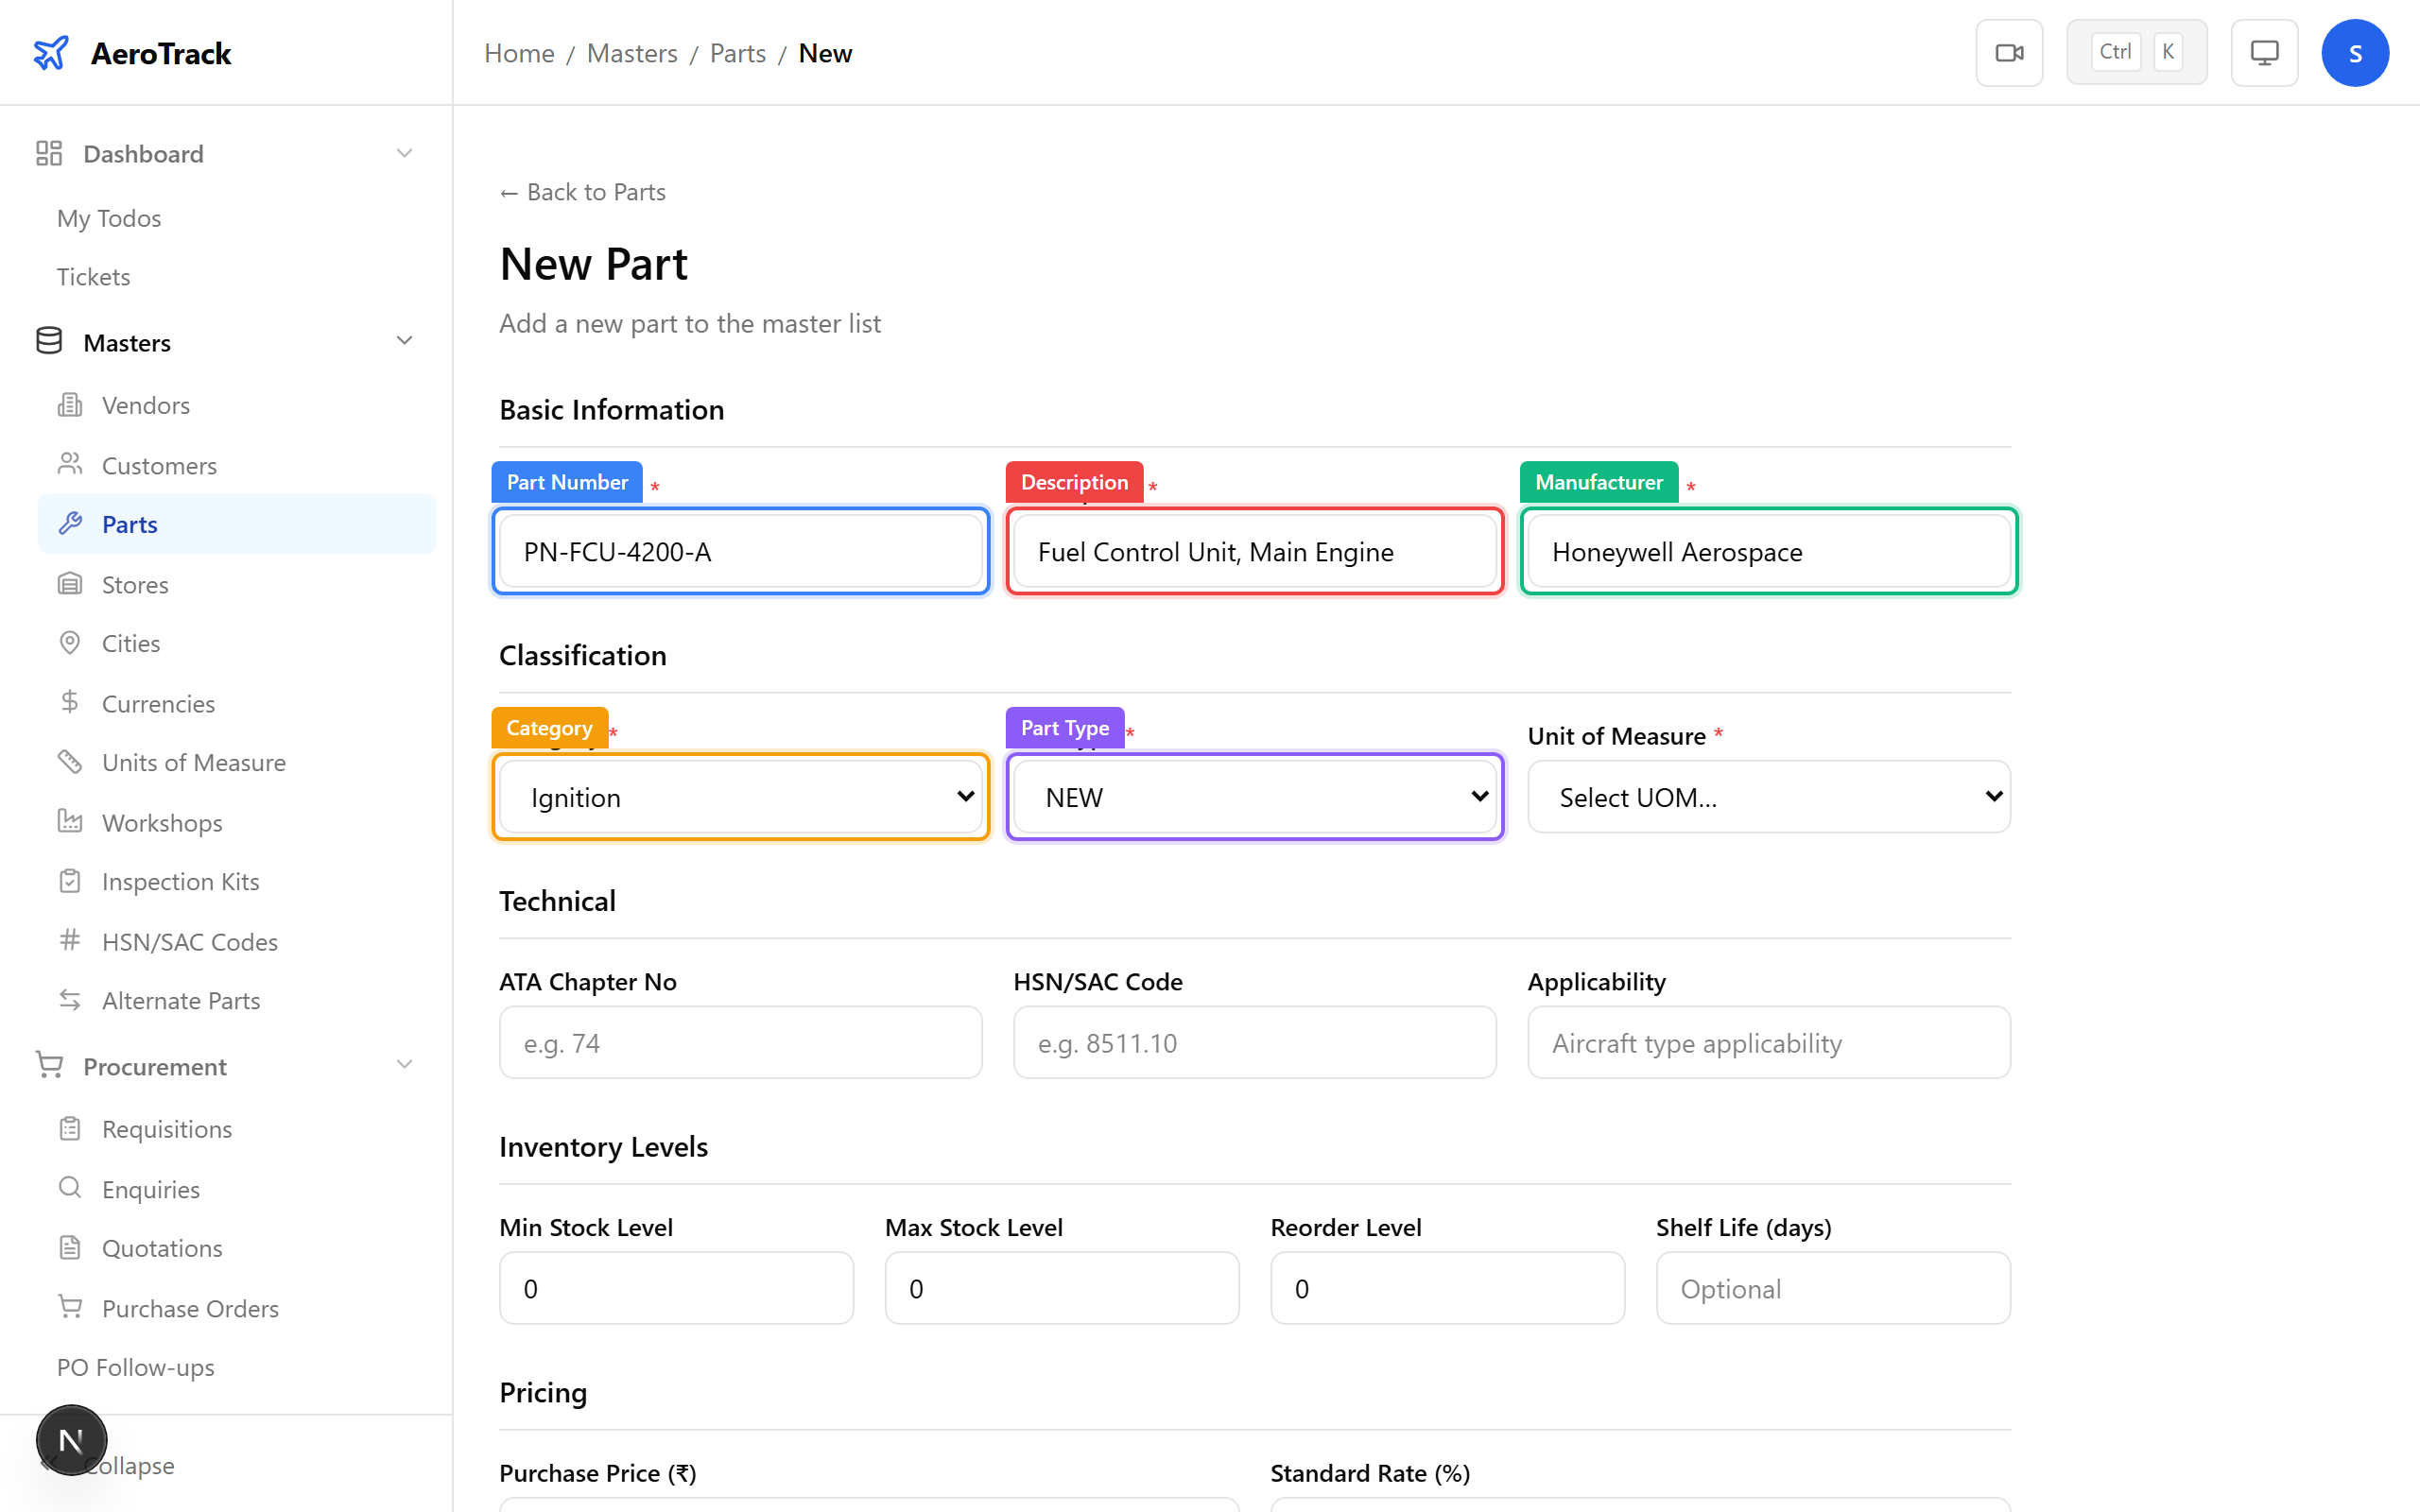Click the monitor icon in the top bar
The height and width of the screenshot is (1512, 2420).
pyautogui.click(x=2264, y=52)
